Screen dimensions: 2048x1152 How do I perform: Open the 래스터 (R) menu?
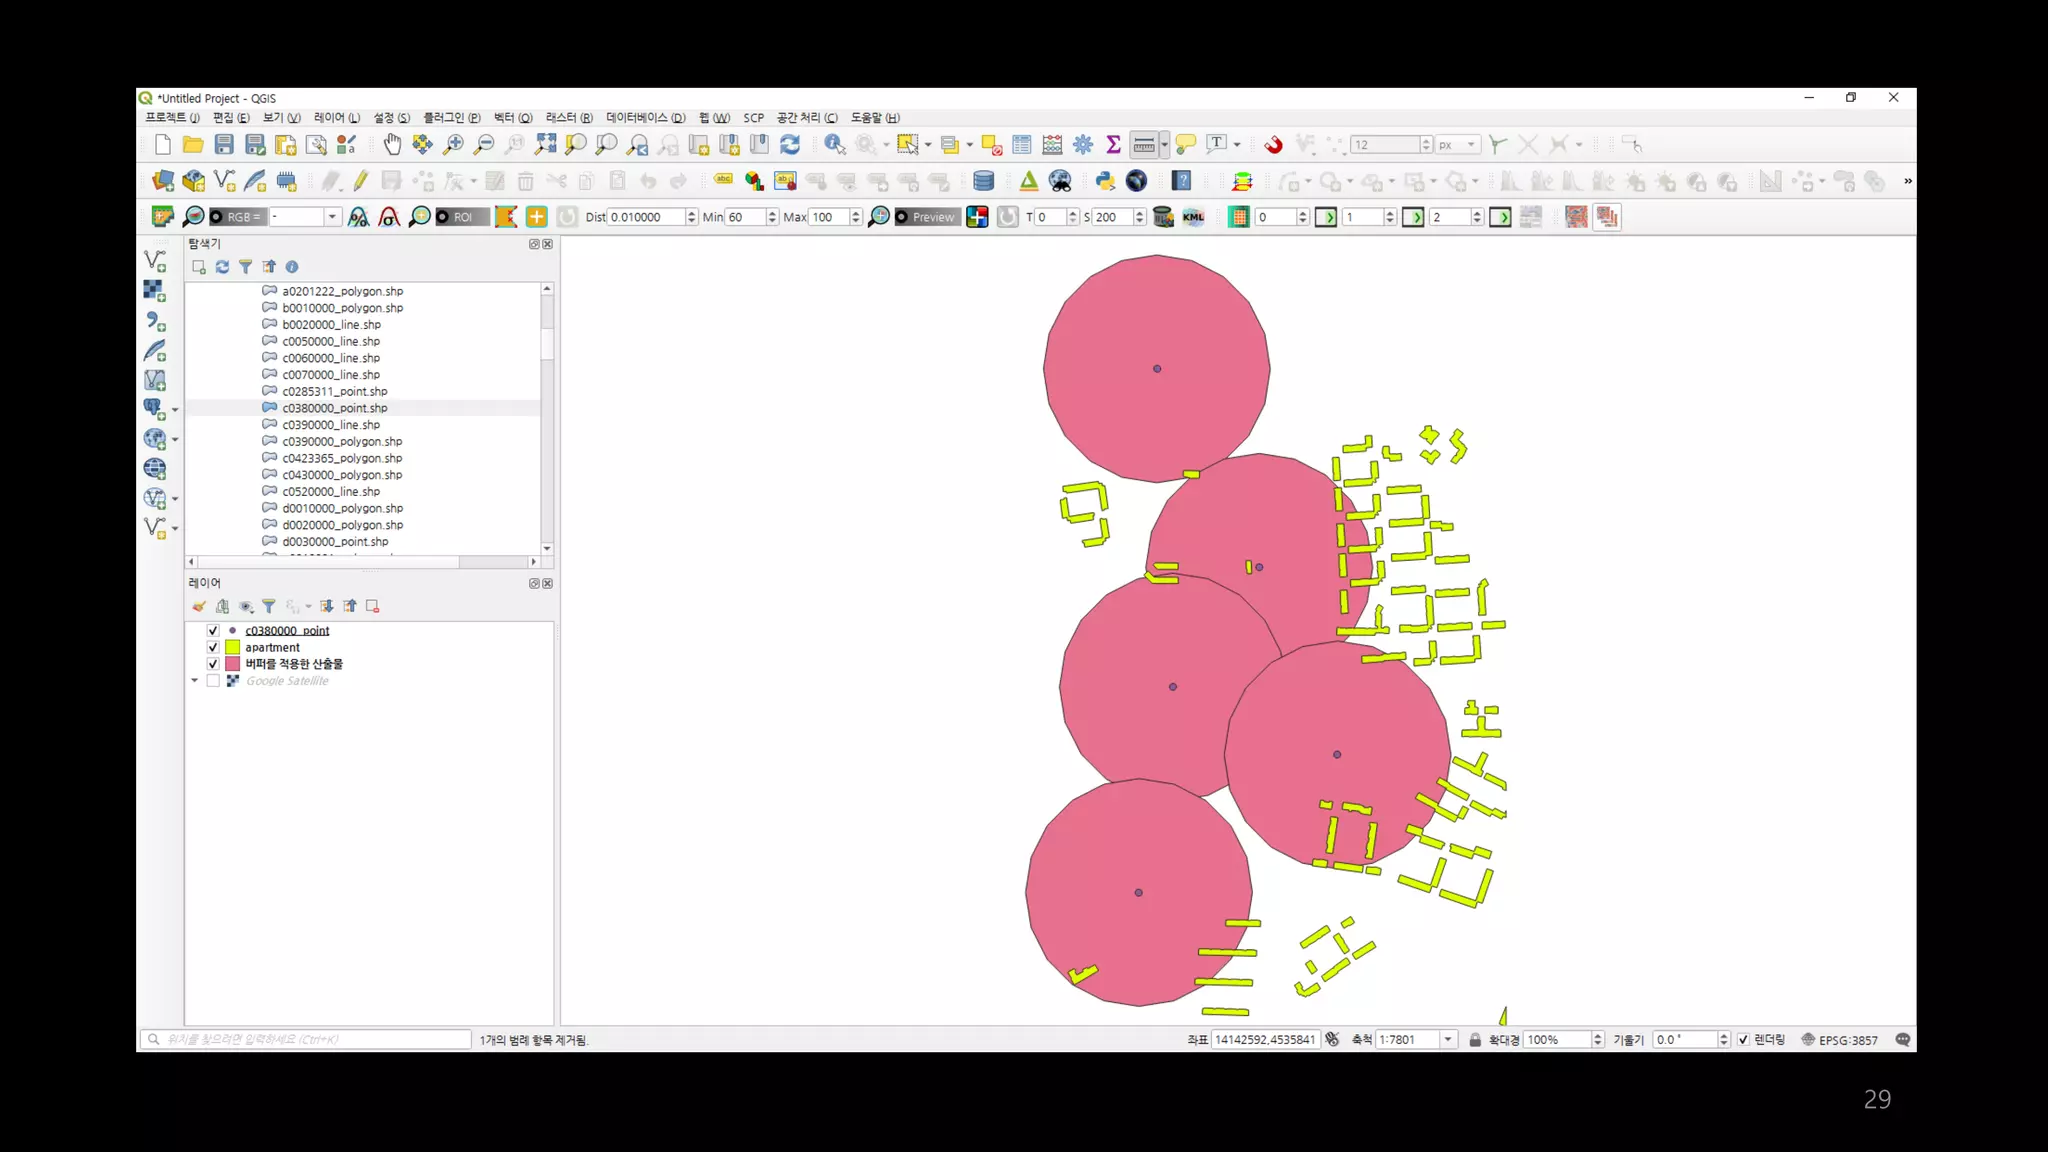(568, 118)
